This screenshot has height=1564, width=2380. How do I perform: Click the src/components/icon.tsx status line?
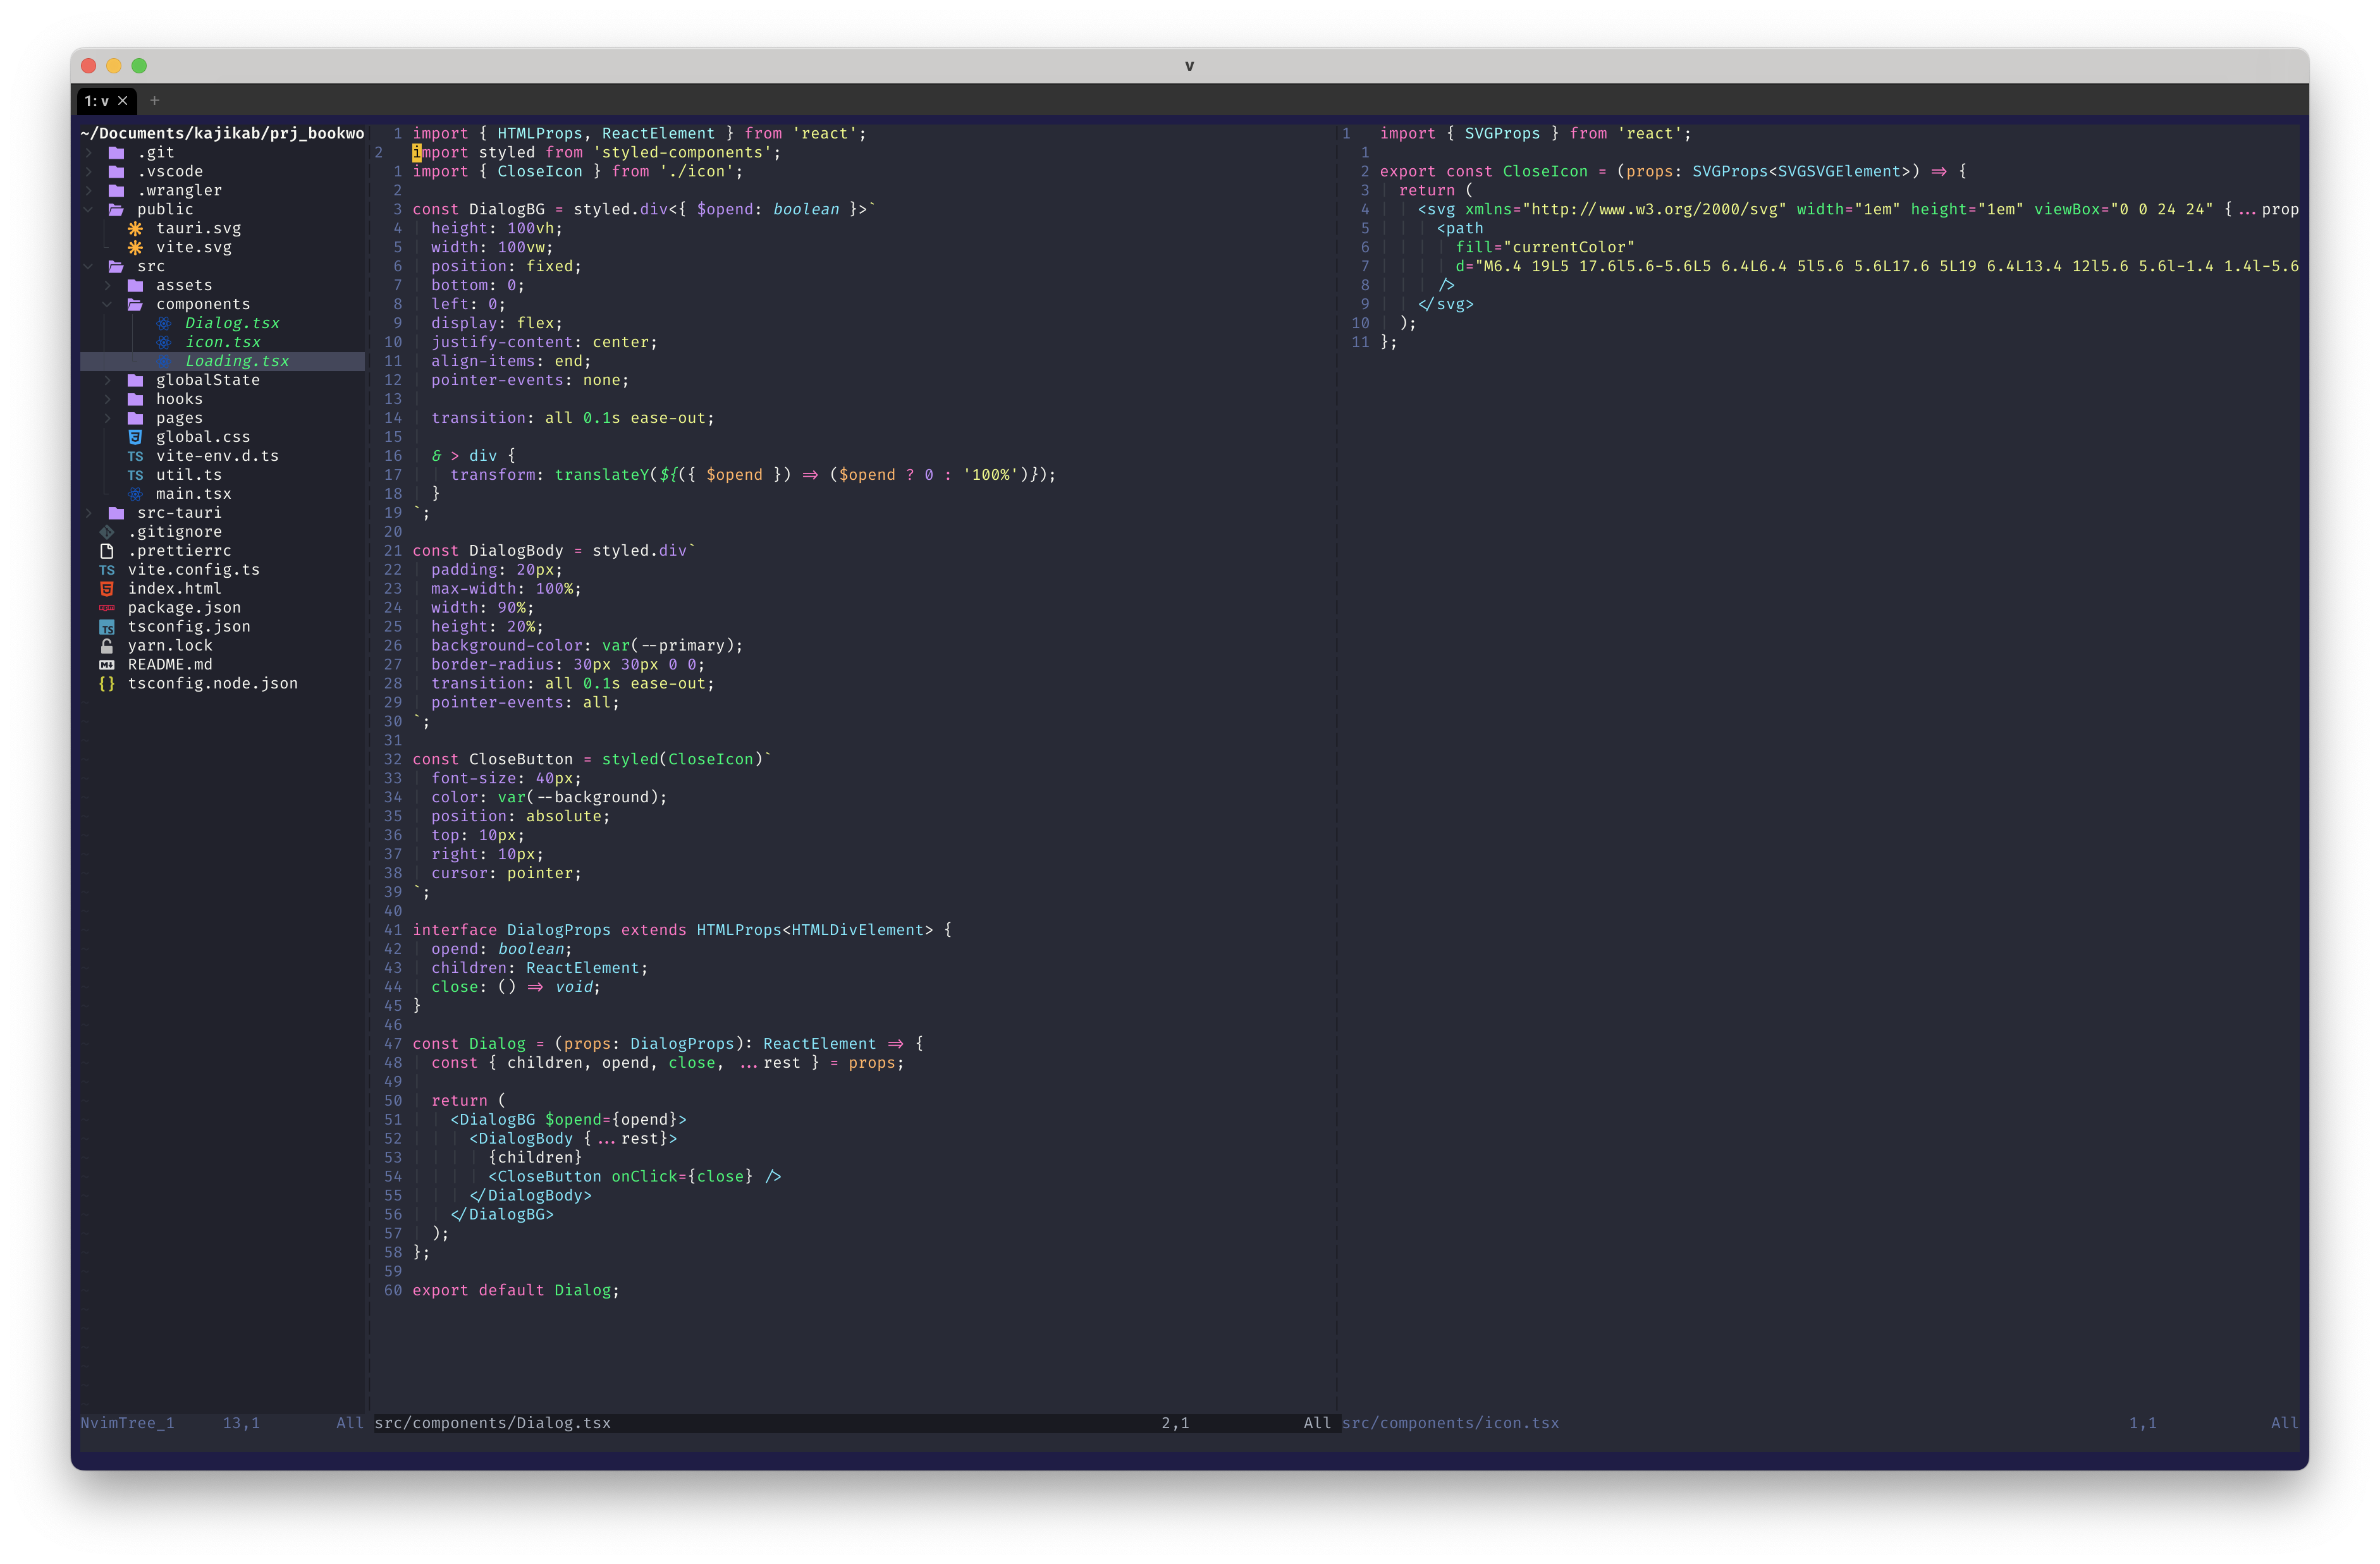(1450, 1423)
